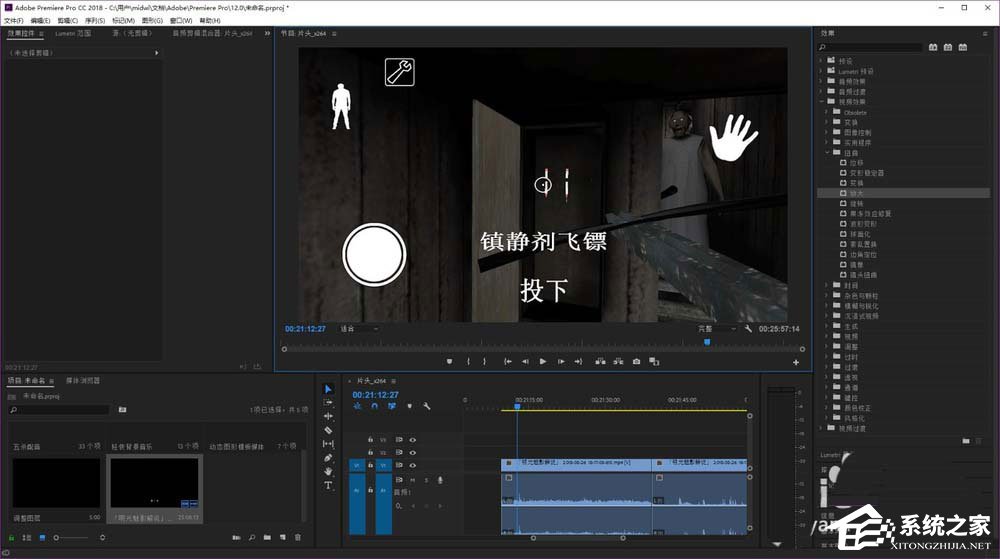Select the 放大 effect in the list
This screenshot has width=1000, height=559.
857,192
